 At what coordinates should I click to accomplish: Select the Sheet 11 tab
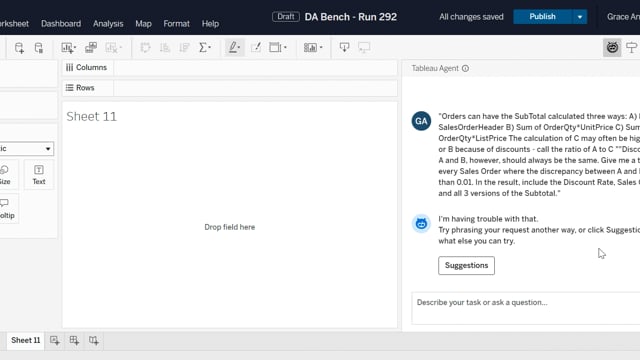(25, 340)
